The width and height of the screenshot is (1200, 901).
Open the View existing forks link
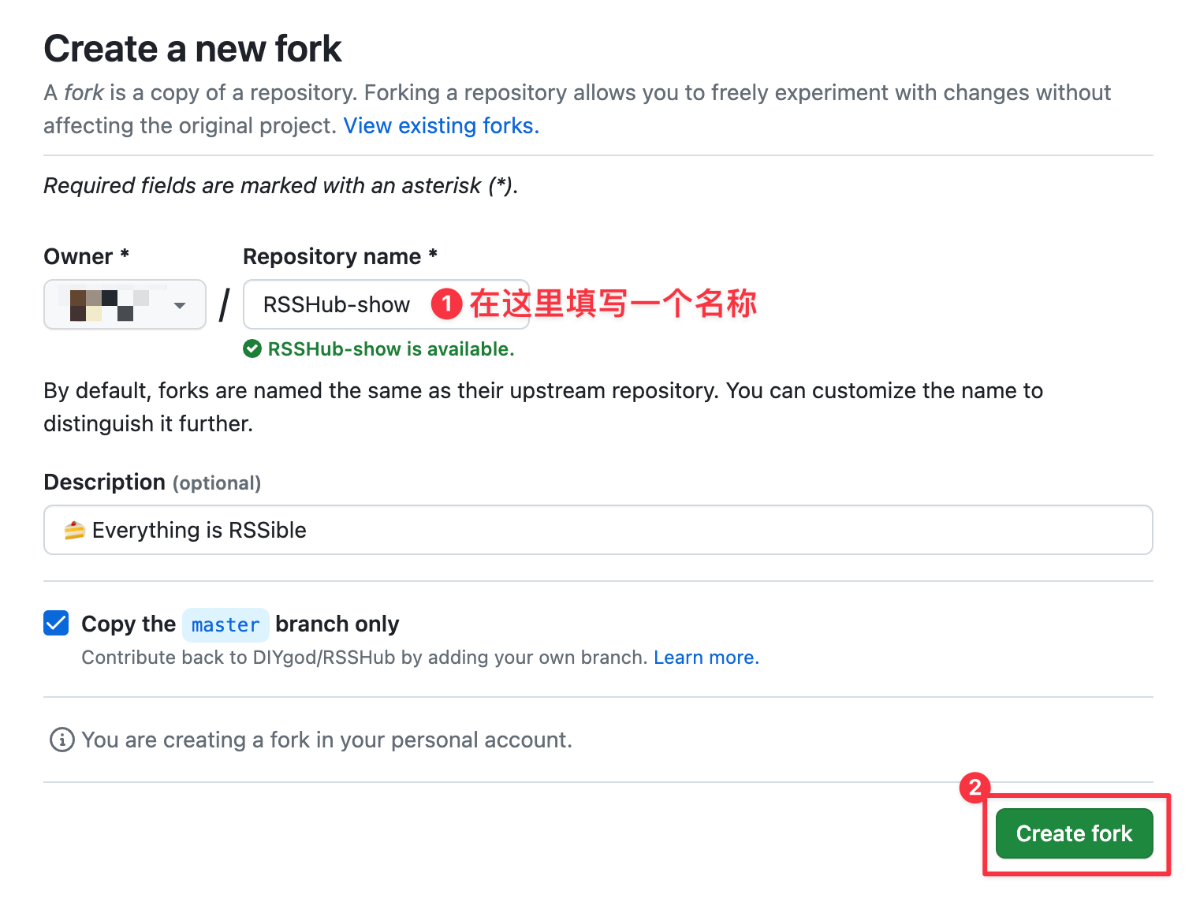(441, 126)
